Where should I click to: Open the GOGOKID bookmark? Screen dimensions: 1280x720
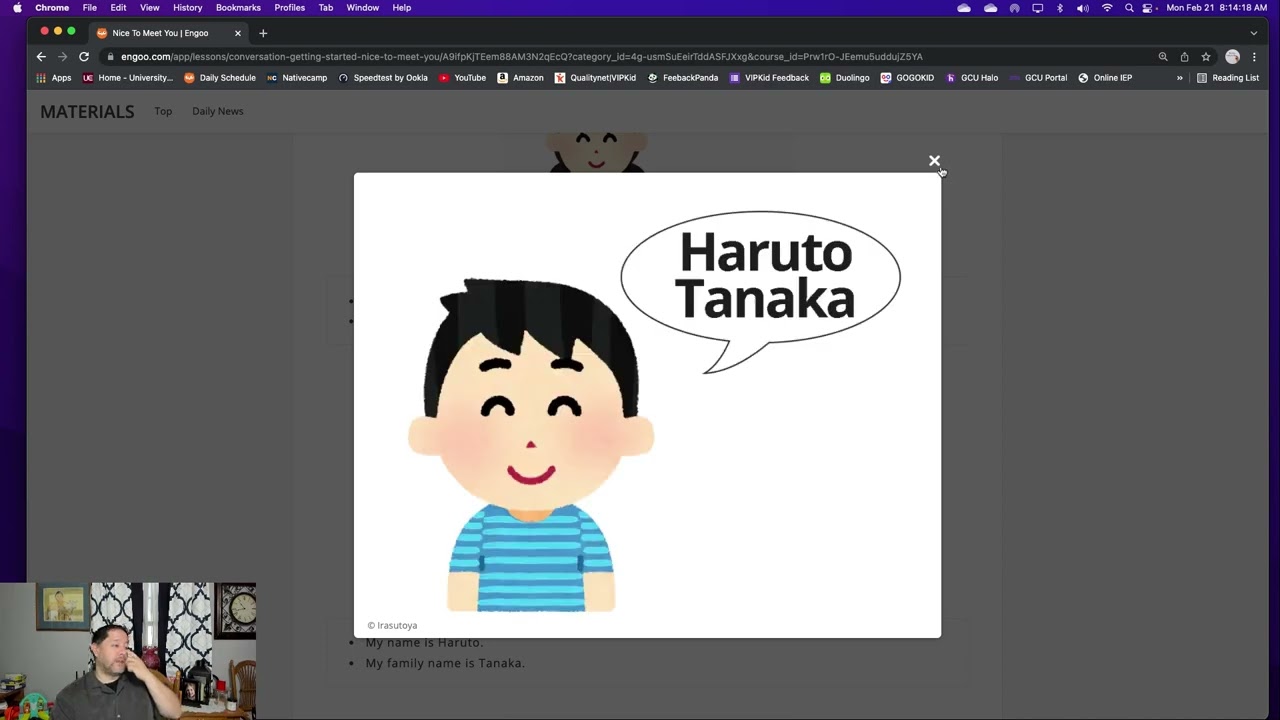pos(907,78)
